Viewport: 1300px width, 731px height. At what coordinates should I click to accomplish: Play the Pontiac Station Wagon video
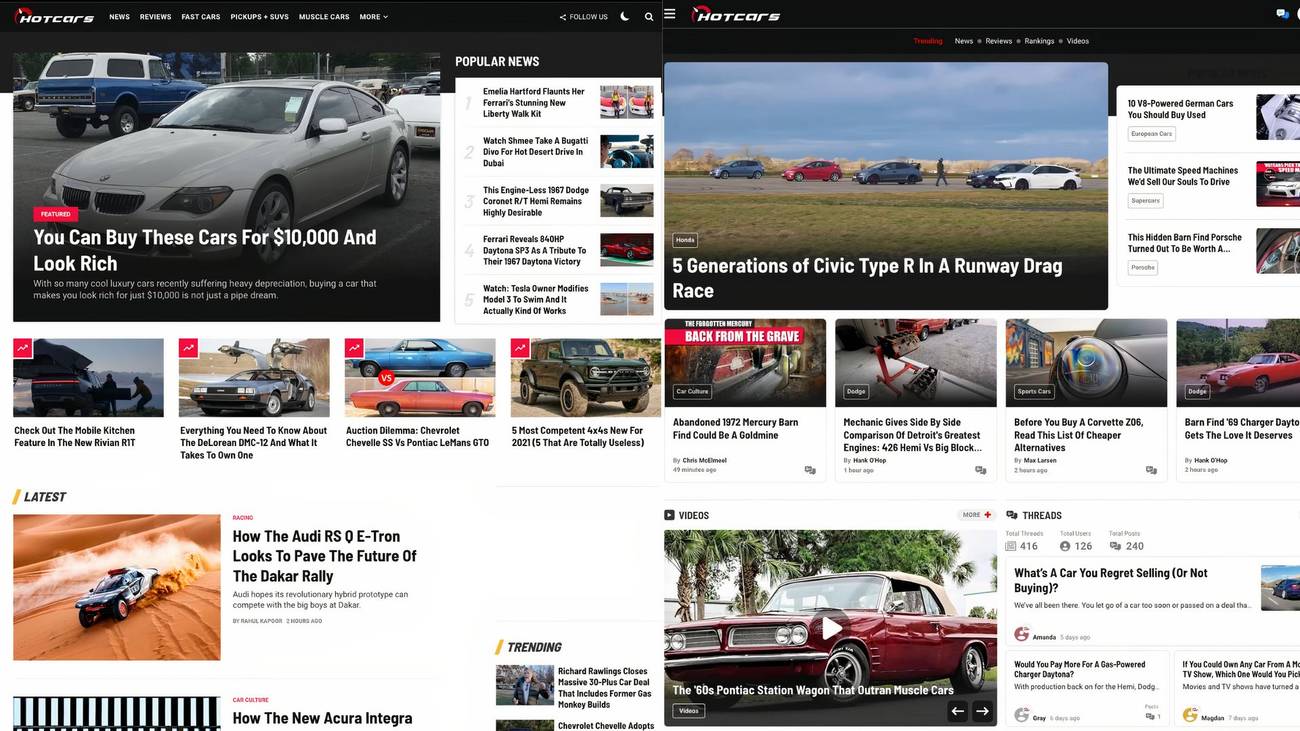(x=831, y=628)
